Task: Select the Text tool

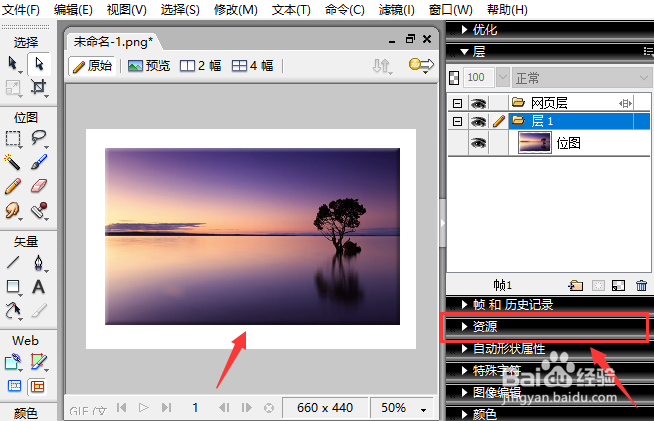Action: (x=39, y=287)
